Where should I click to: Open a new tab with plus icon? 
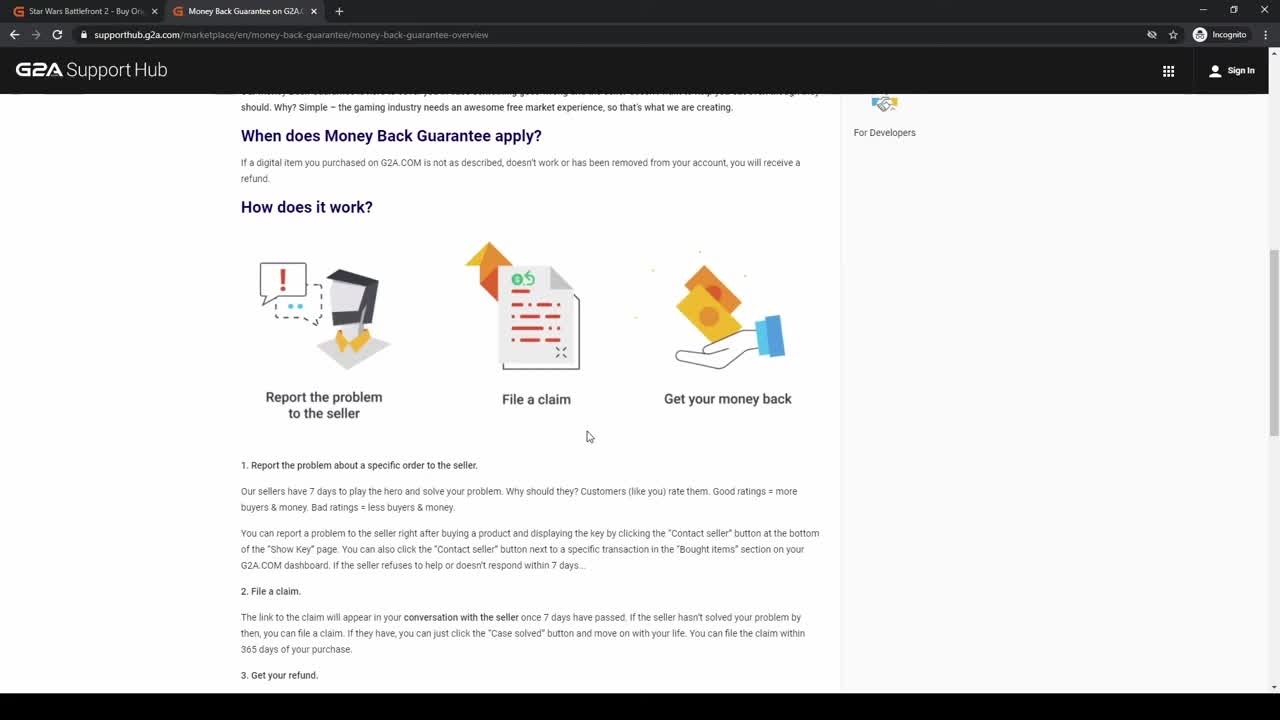[x=339, y=11]
